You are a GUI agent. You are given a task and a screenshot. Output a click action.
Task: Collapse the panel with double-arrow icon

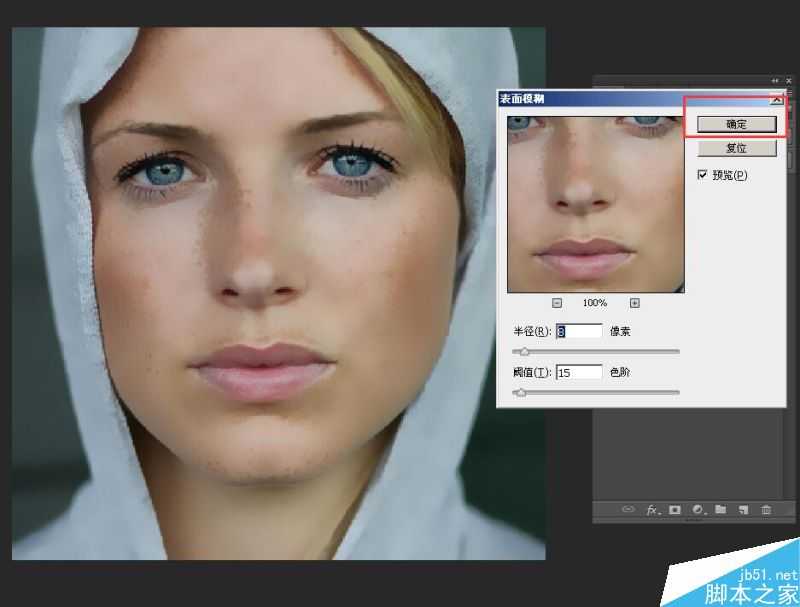774,81
